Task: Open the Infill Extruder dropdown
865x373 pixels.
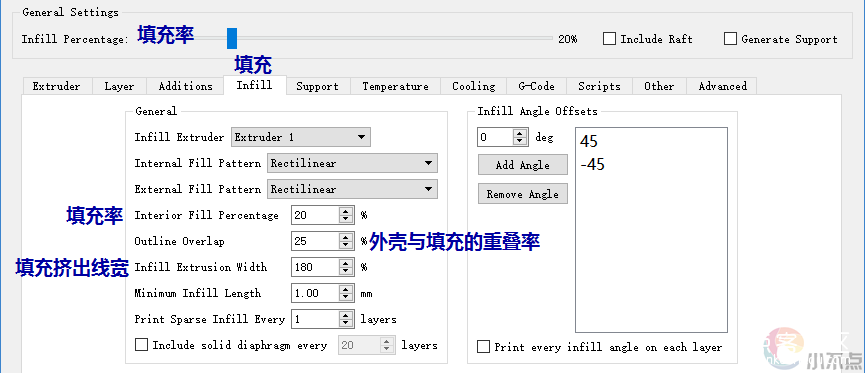Action: coord(301,137)
